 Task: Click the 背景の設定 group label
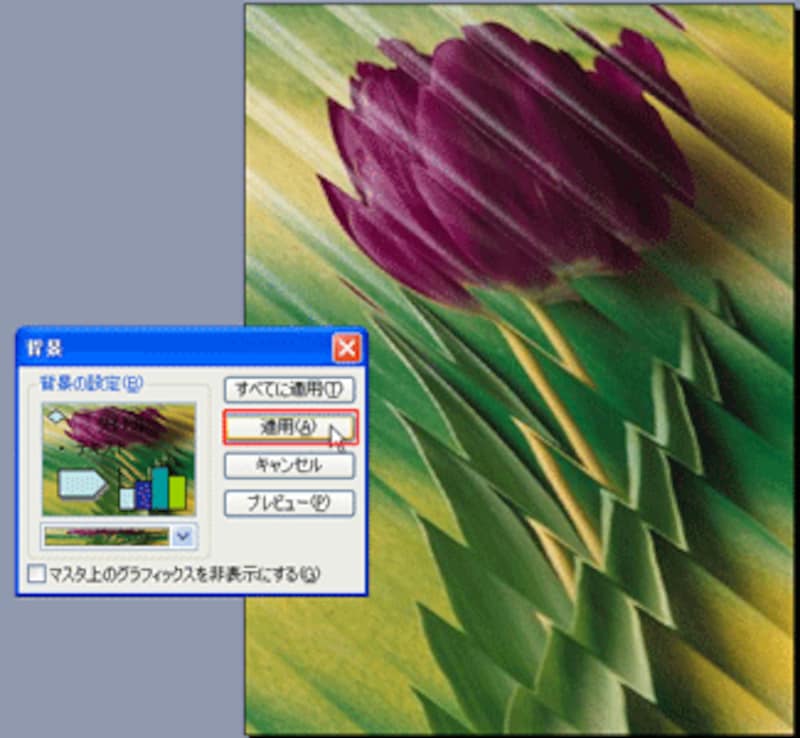(x=89, y=384)
